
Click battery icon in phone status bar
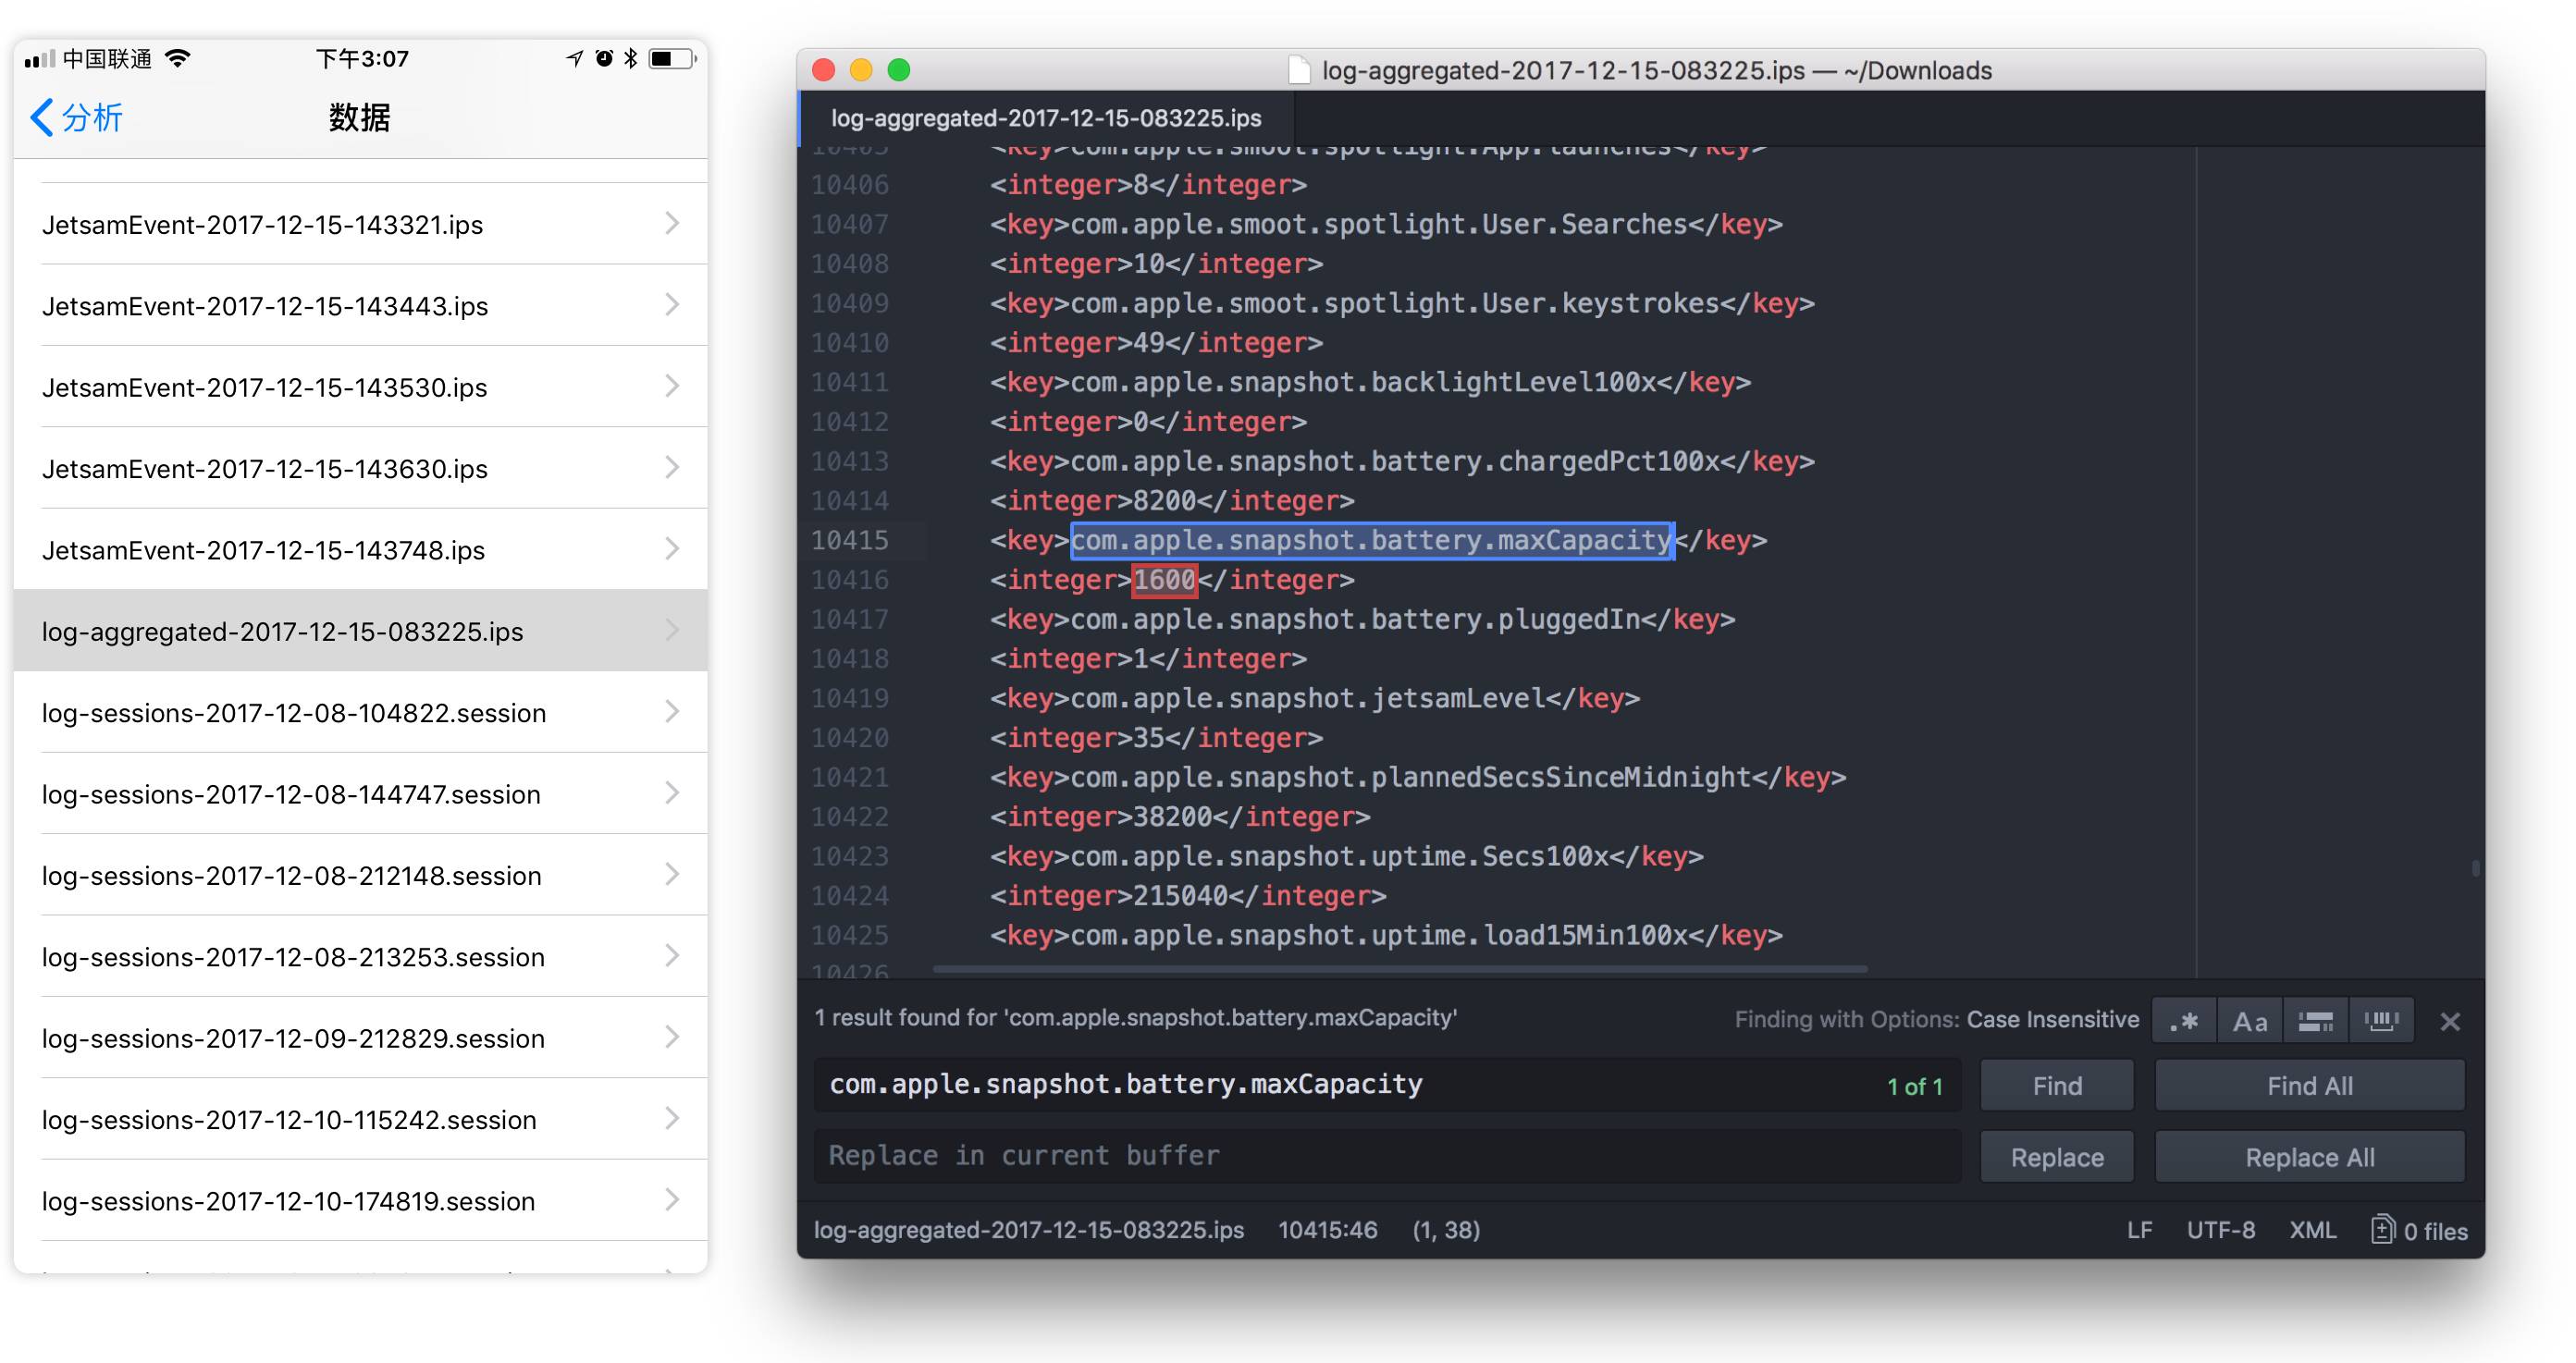(x=672, y=59)
